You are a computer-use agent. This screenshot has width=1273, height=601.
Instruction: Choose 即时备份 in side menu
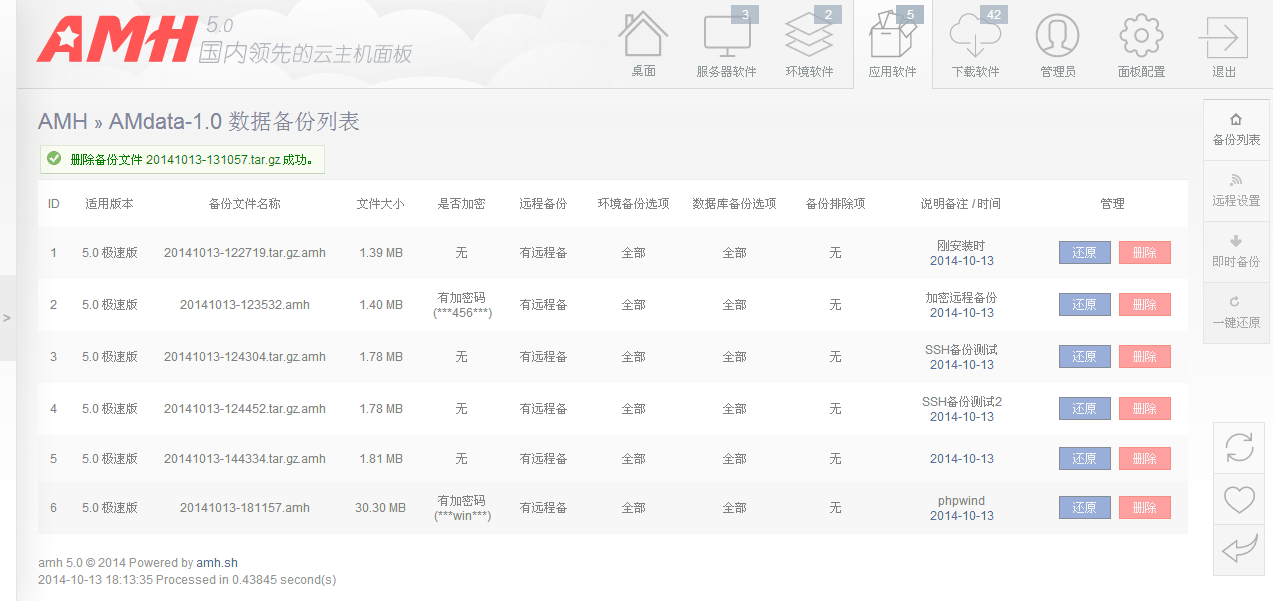pyautogui.click(x=1236, y=252)
